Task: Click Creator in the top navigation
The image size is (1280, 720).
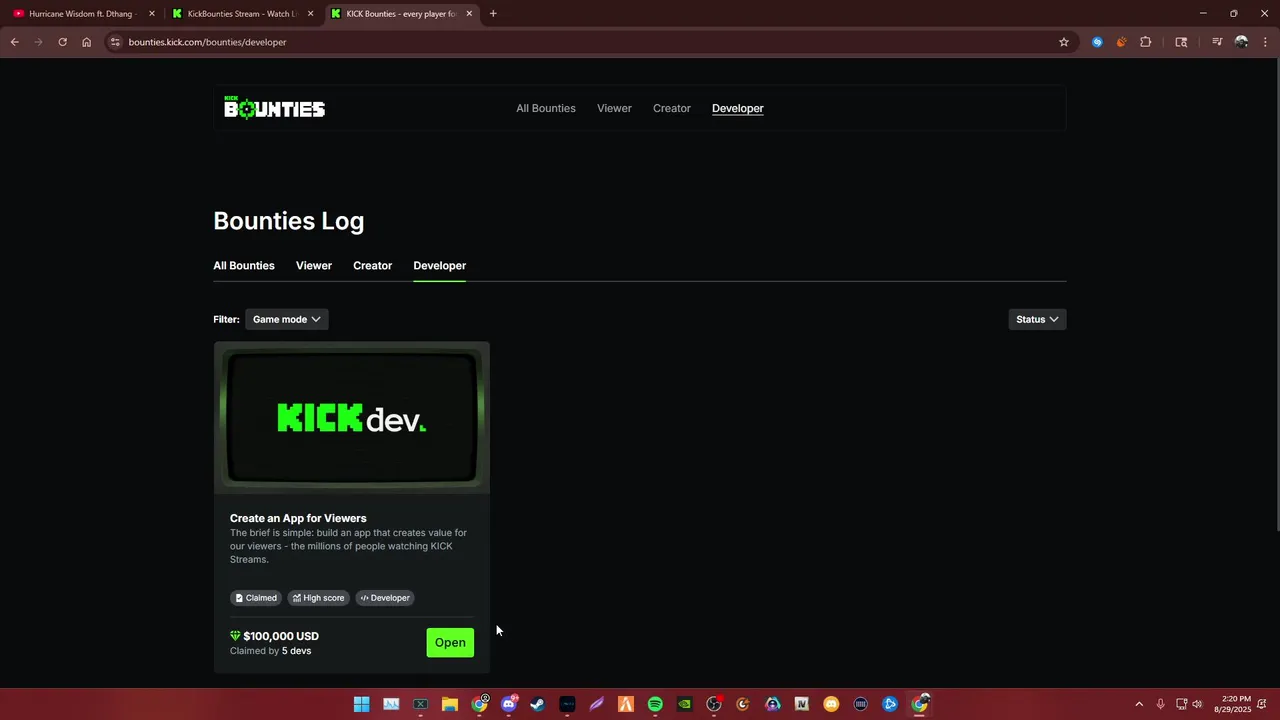Action: [x=672, y=108]
